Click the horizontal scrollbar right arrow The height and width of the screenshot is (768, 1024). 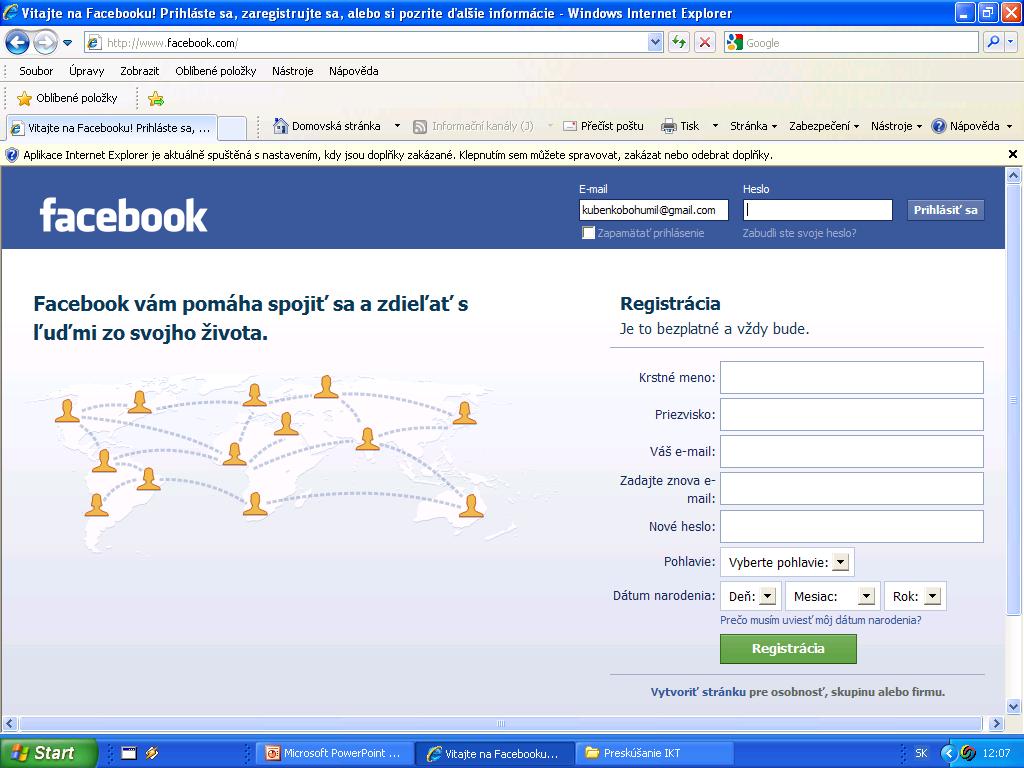click(997, 723)
